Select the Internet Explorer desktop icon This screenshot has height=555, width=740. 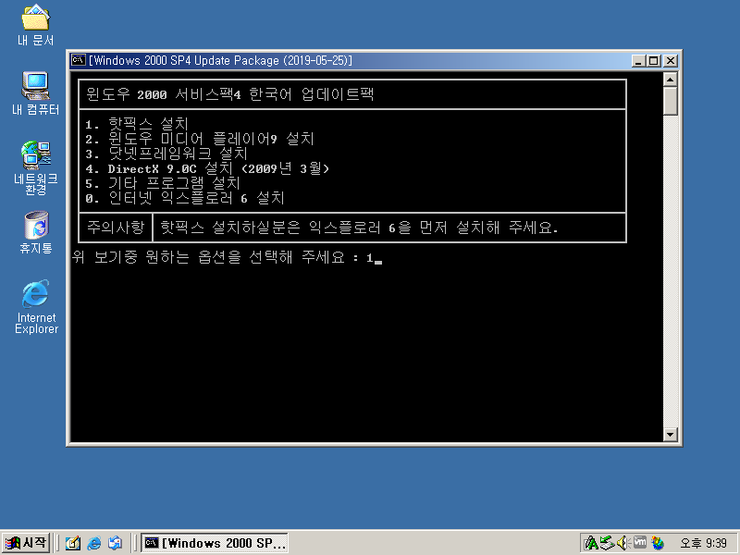pyautogui.click(x=36, y=307)
